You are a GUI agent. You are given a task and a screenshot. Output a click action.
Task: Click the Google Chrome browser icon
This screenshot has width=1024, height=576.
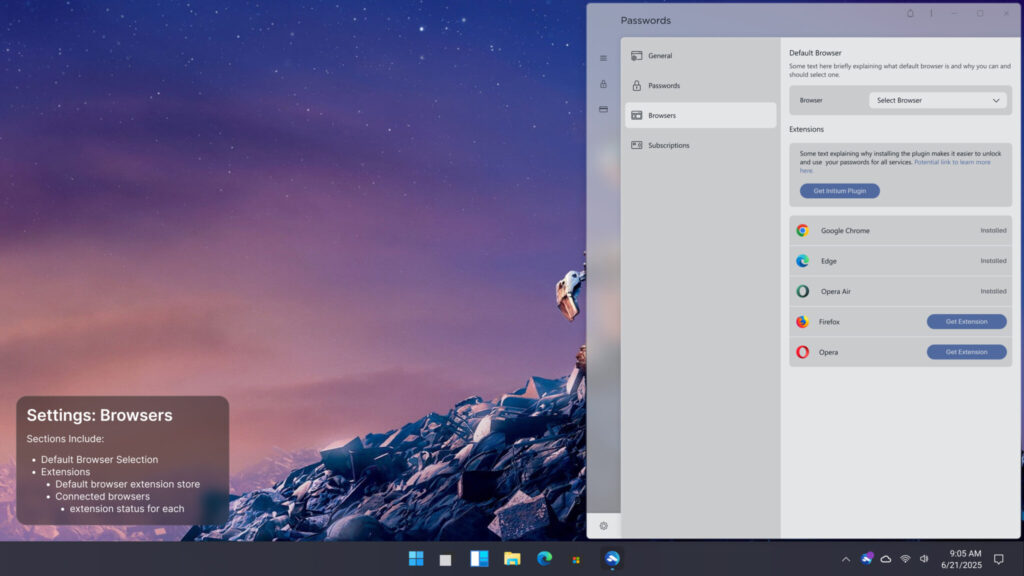804,230
